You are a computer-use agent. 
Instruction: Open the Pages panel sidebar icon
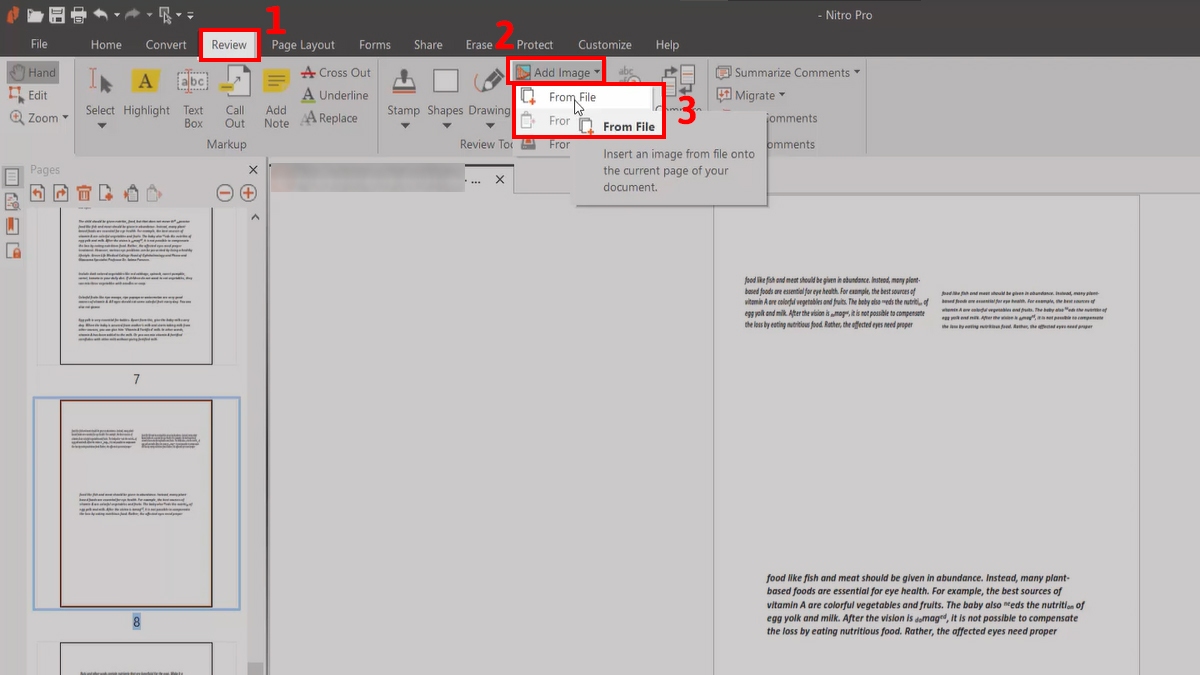pyautogui.click(x=12, y=177)
